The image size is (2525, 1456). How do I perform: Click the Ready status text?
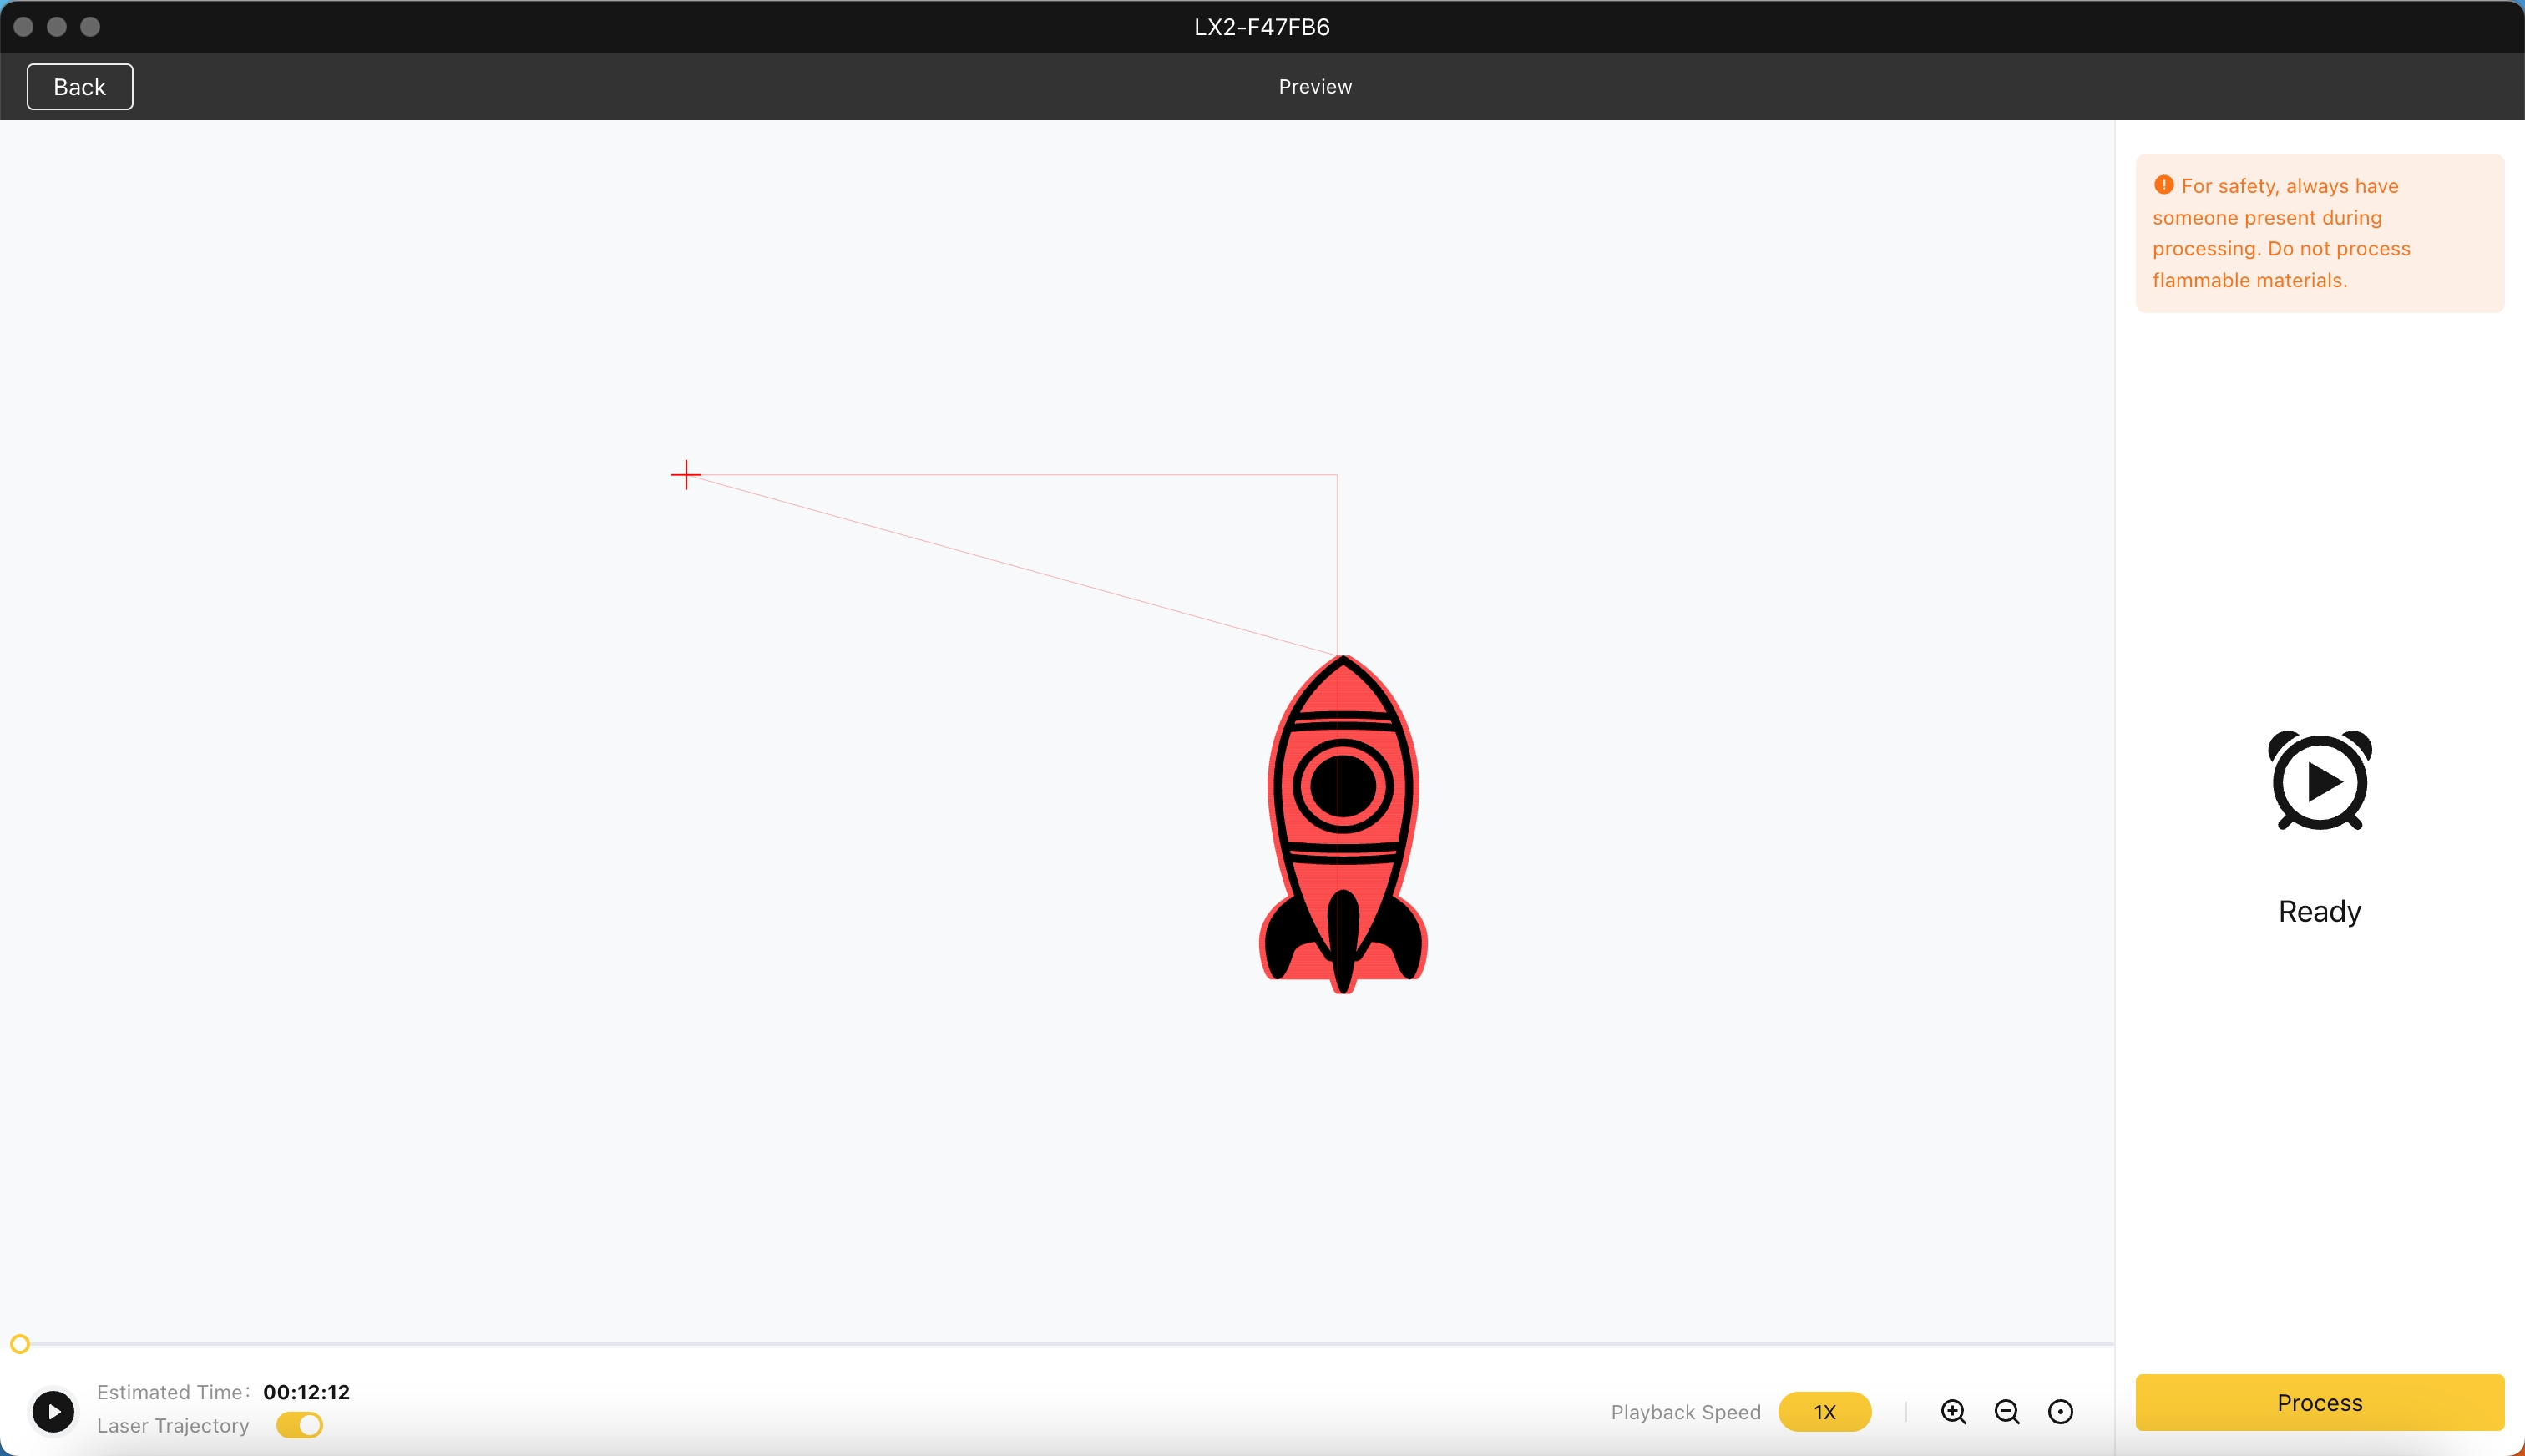(2319, 912)
